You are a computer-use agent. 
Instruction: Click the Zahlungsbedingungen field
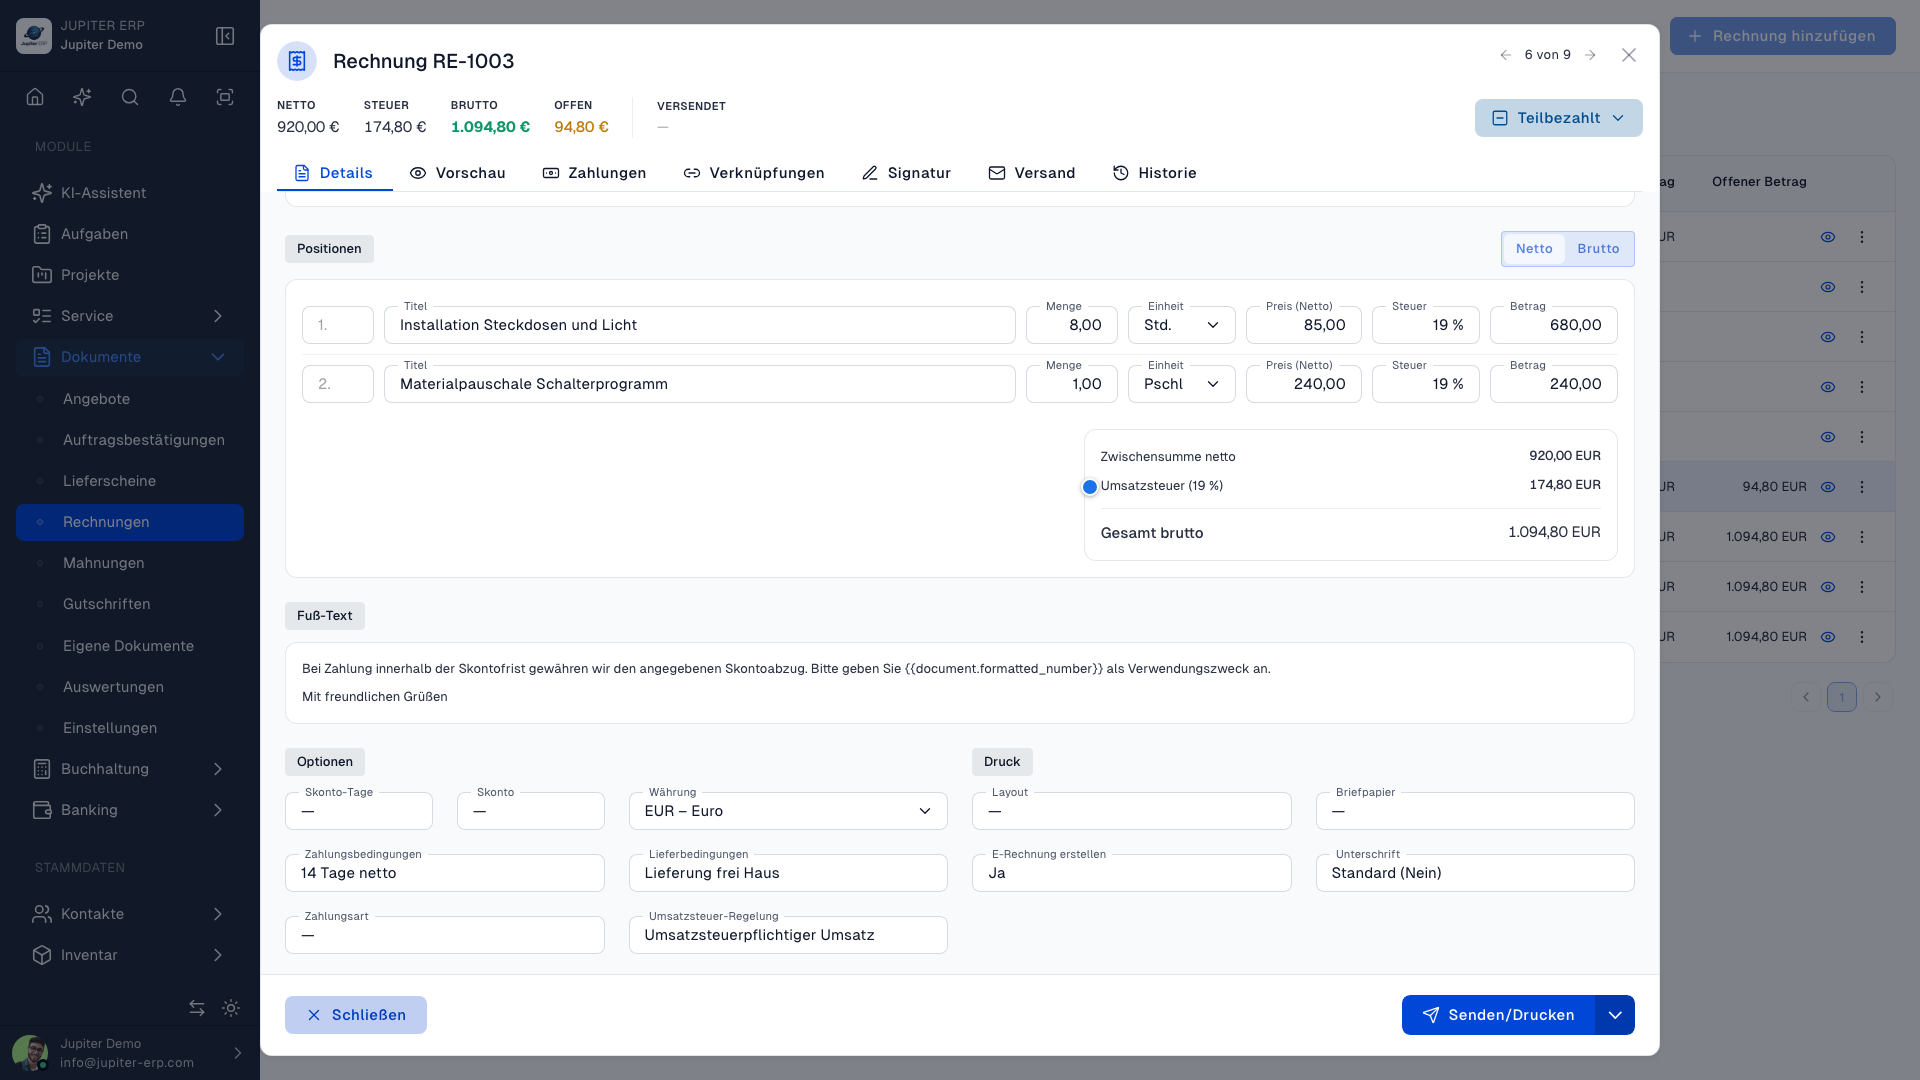point(445,873)
